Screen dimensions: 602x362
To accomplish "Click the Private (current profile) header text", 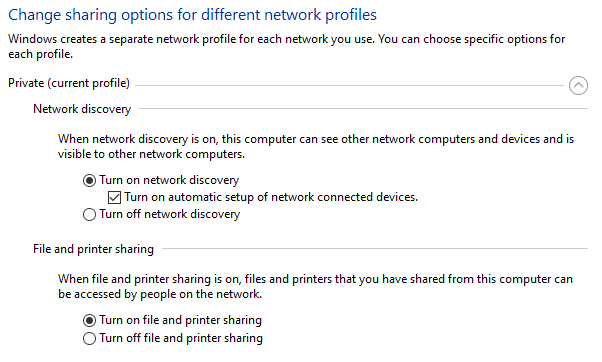I will coord(69,83).
